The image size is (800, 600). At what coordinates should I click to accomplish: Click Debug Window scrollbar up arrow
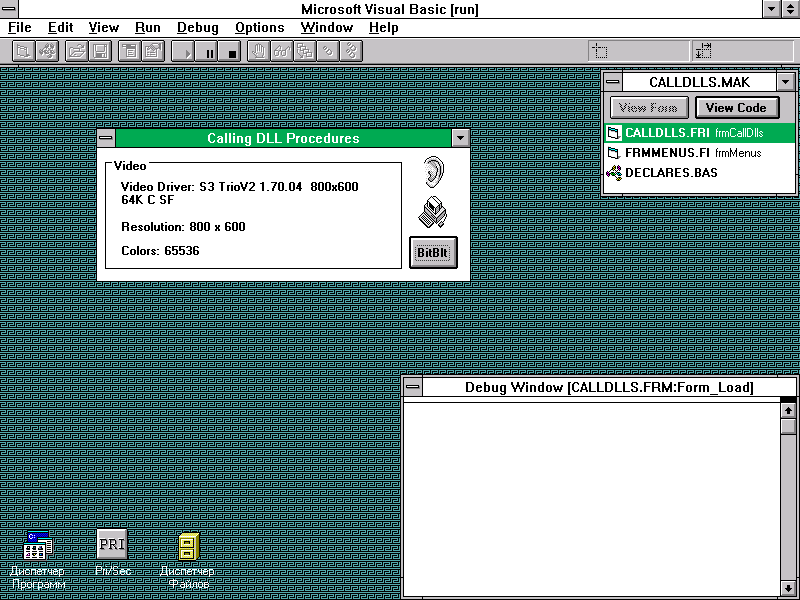(x=788, y=410)
